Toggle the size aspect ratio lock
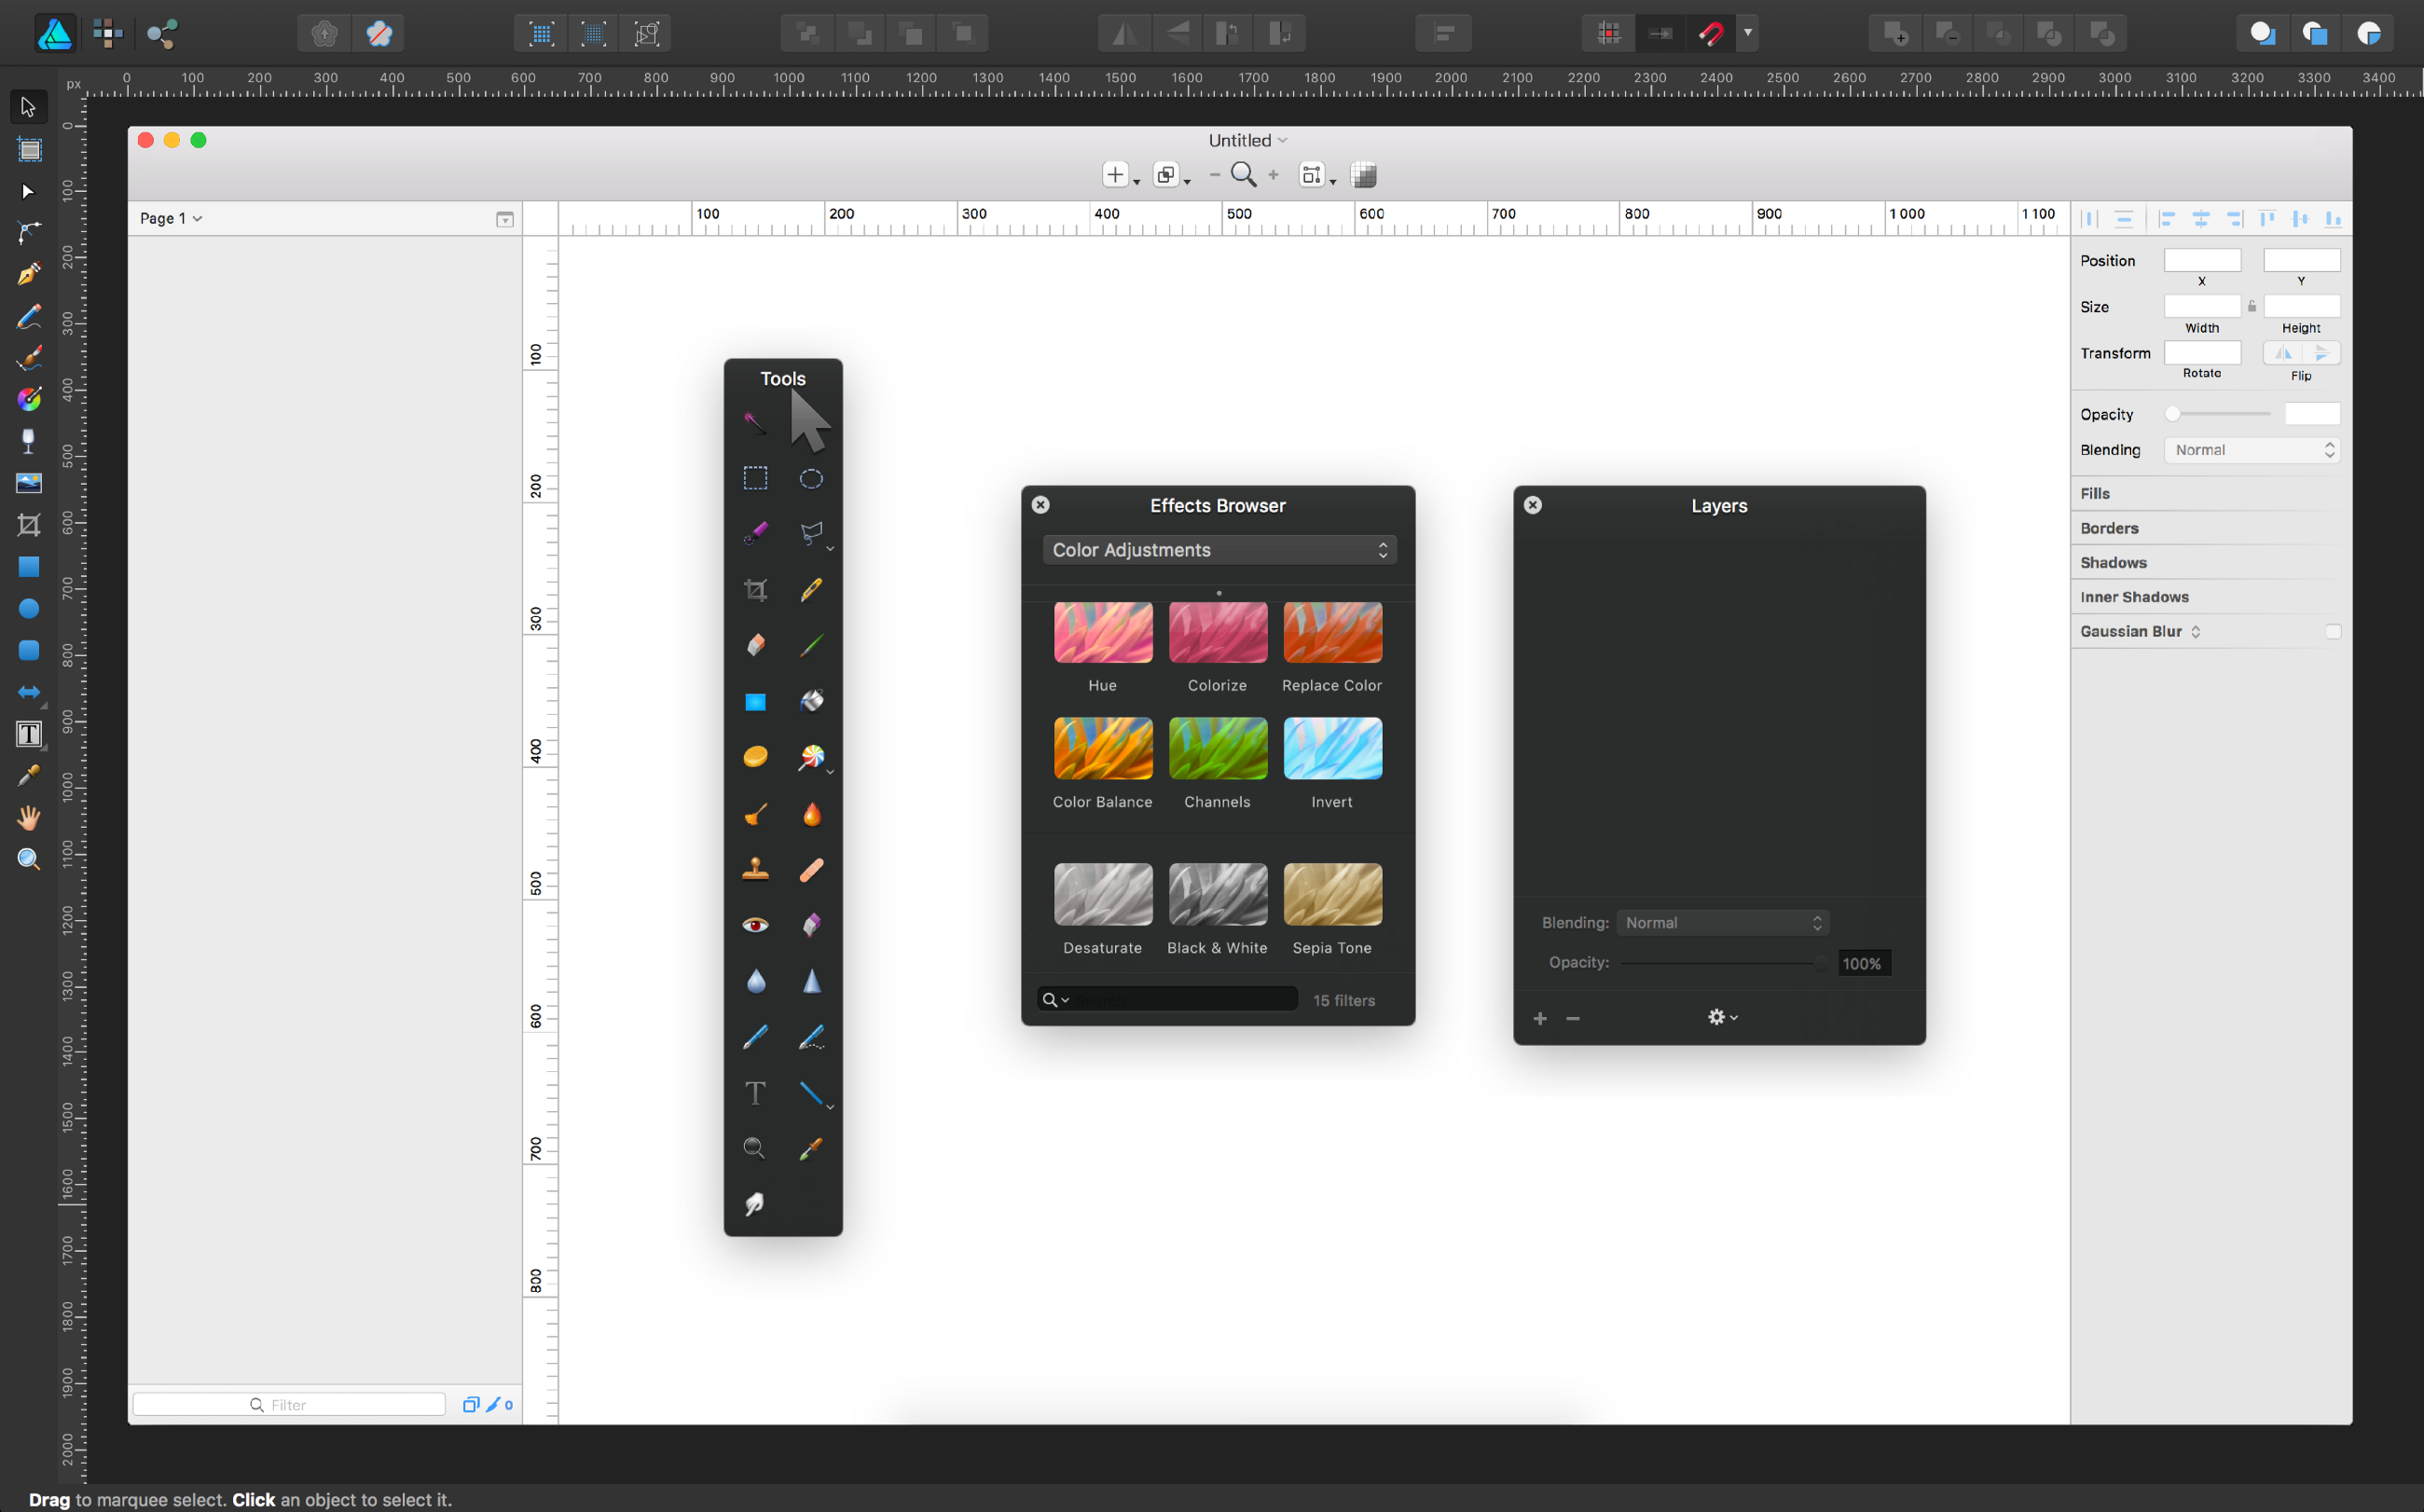This screenshot has height=1512, width=2424. (2252, 307)
